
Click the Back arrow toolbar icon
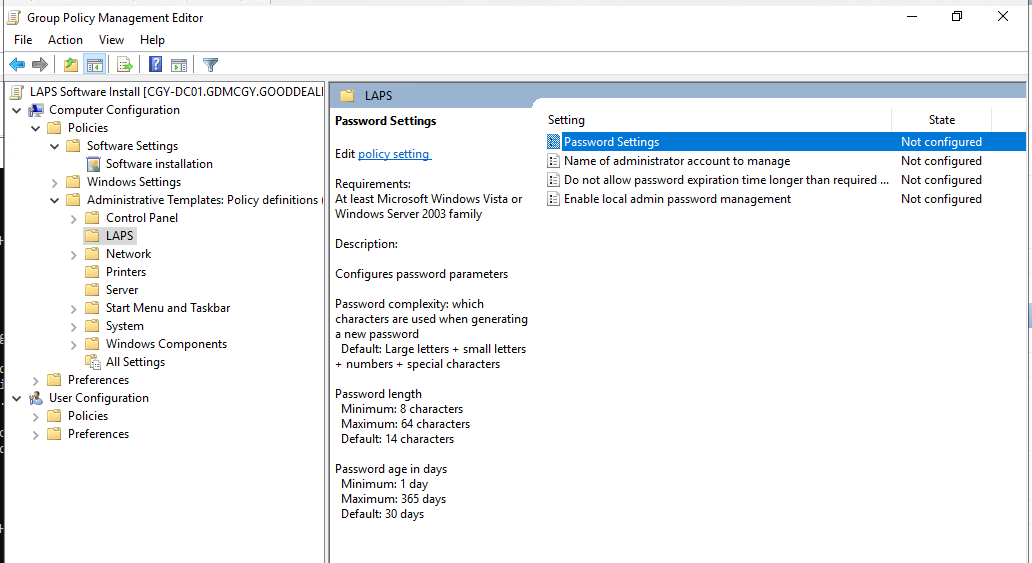tap(17, 65)
